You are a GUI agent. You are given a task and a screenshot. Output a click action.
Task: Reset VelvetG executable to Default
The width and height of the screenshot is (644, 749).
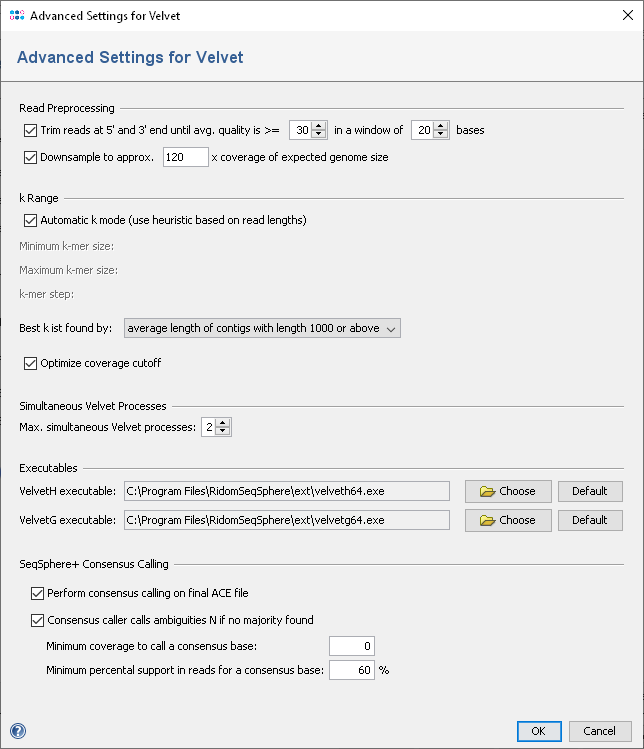click(x=590, y=520)
